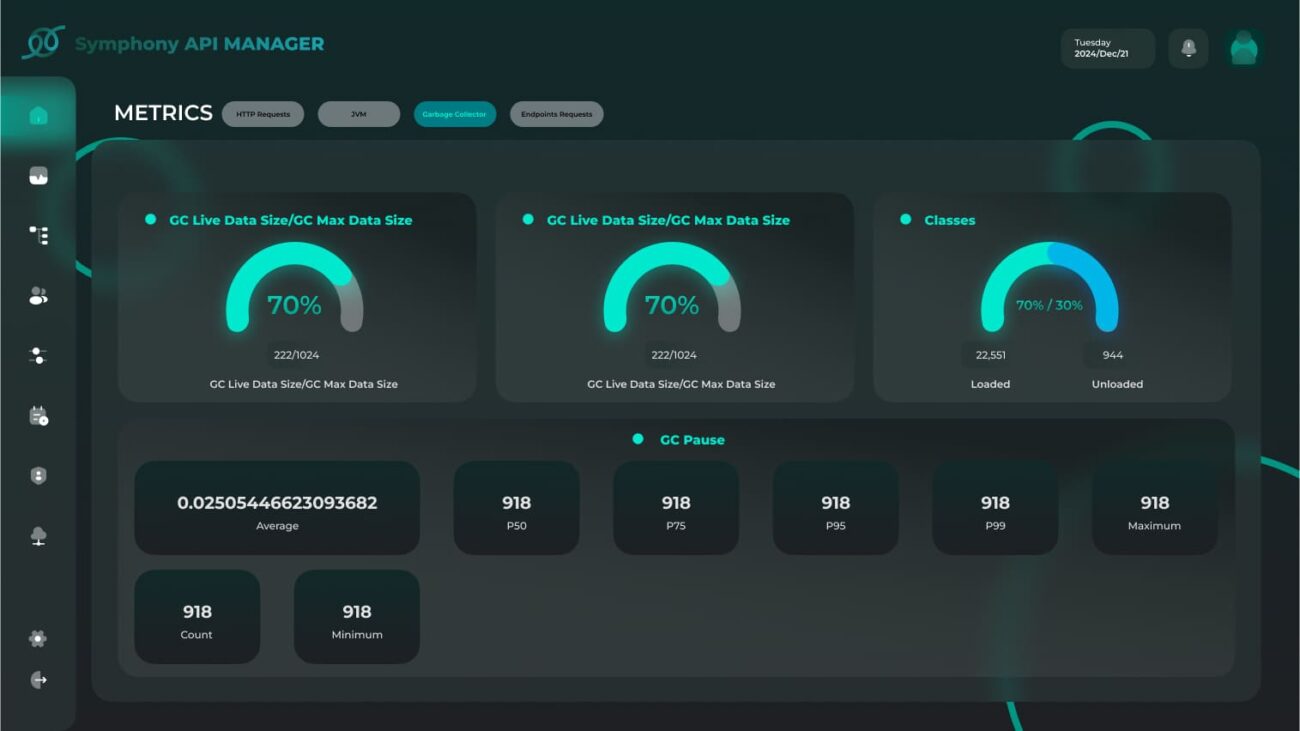Click the Symphony logo icon
Image resolution: width=1300 pixels, height=731 pixels.
tap(43, 43)
